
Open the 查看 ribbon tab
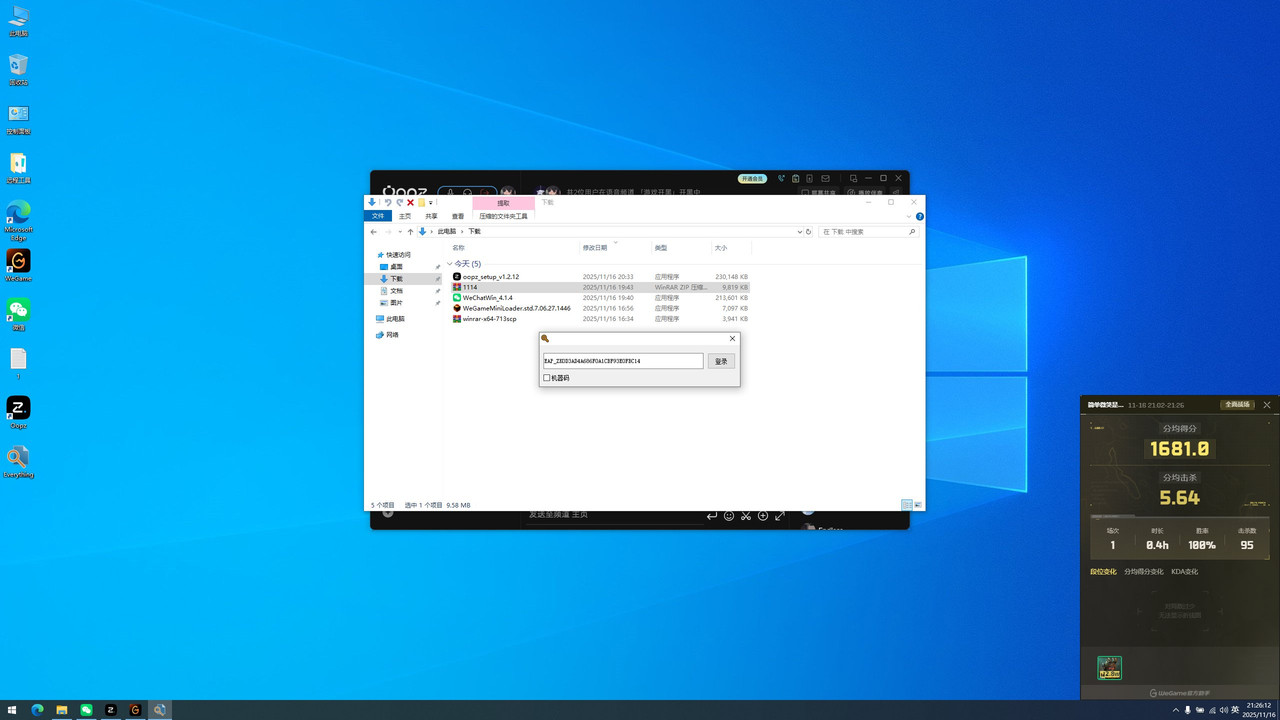click(458, 216)
